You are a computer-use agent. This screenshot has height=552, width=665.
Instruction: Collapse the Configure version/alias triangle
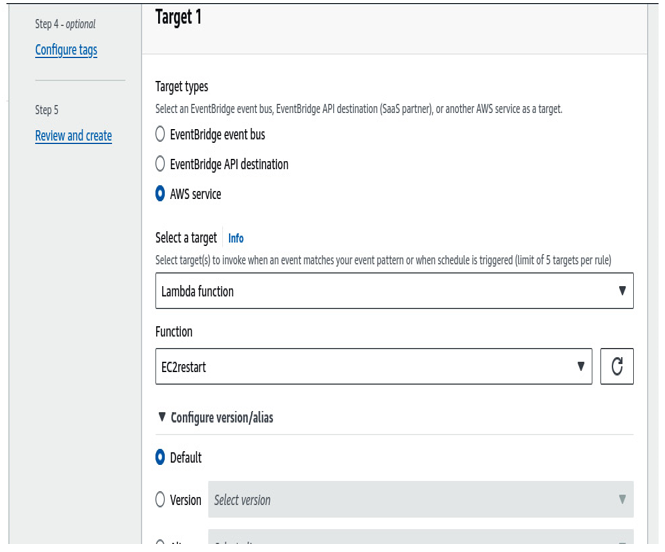tap(162, 417)
